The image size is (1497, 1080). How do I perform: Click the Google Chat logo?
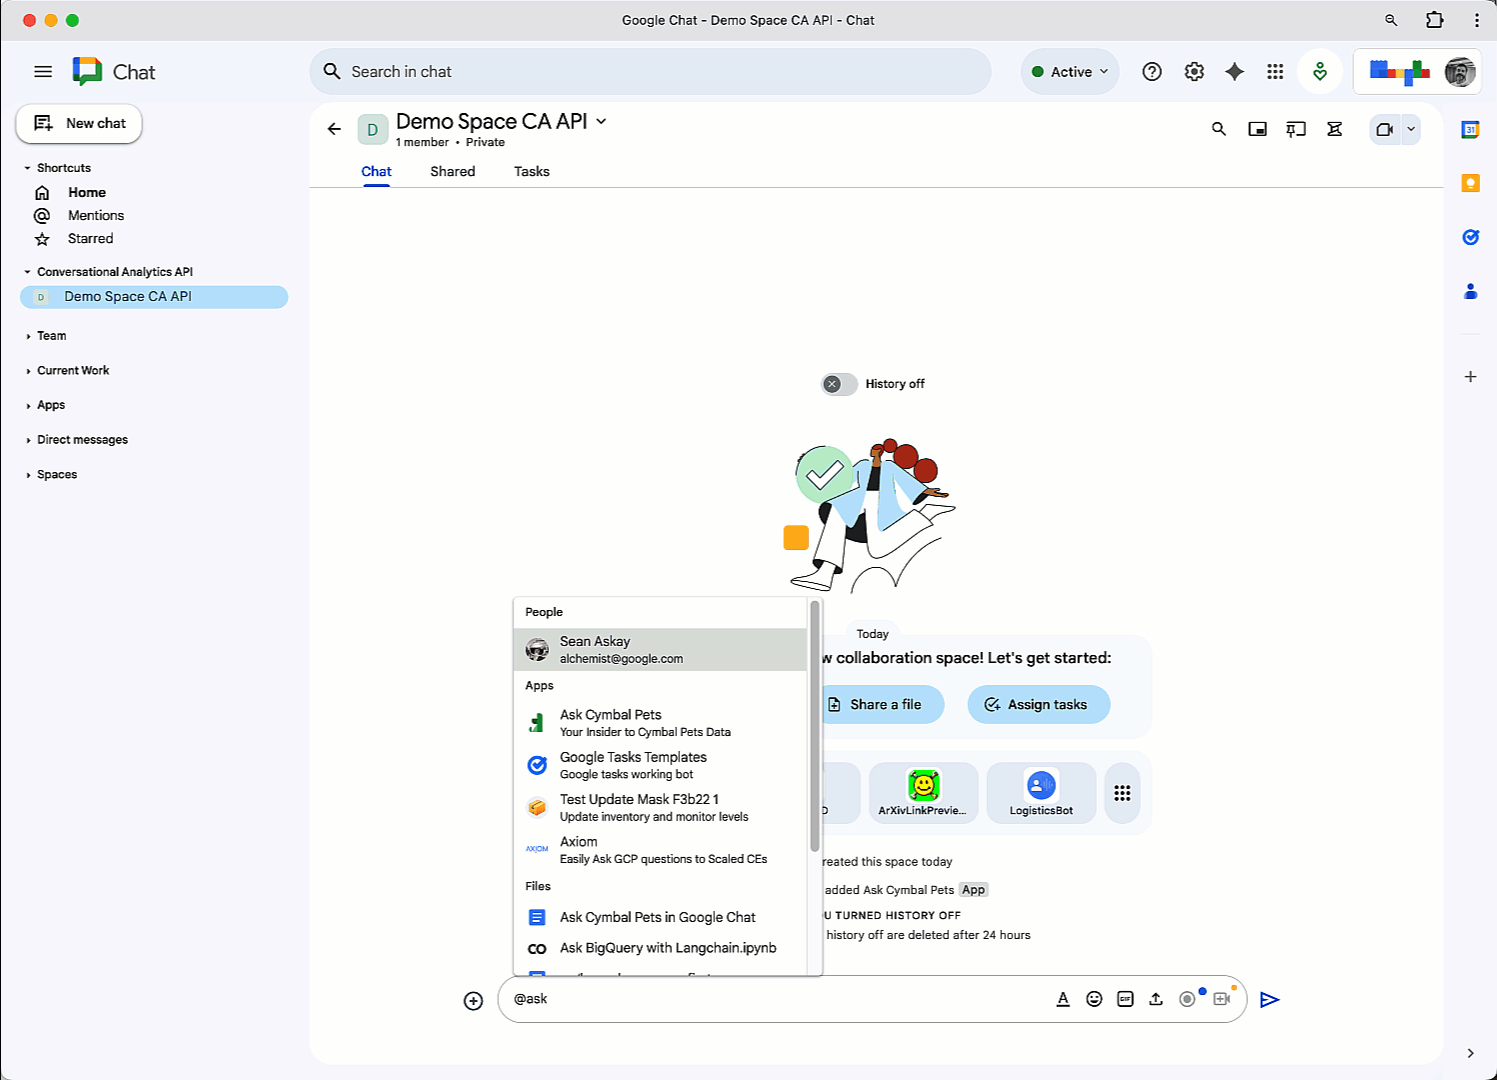[88, 72]
